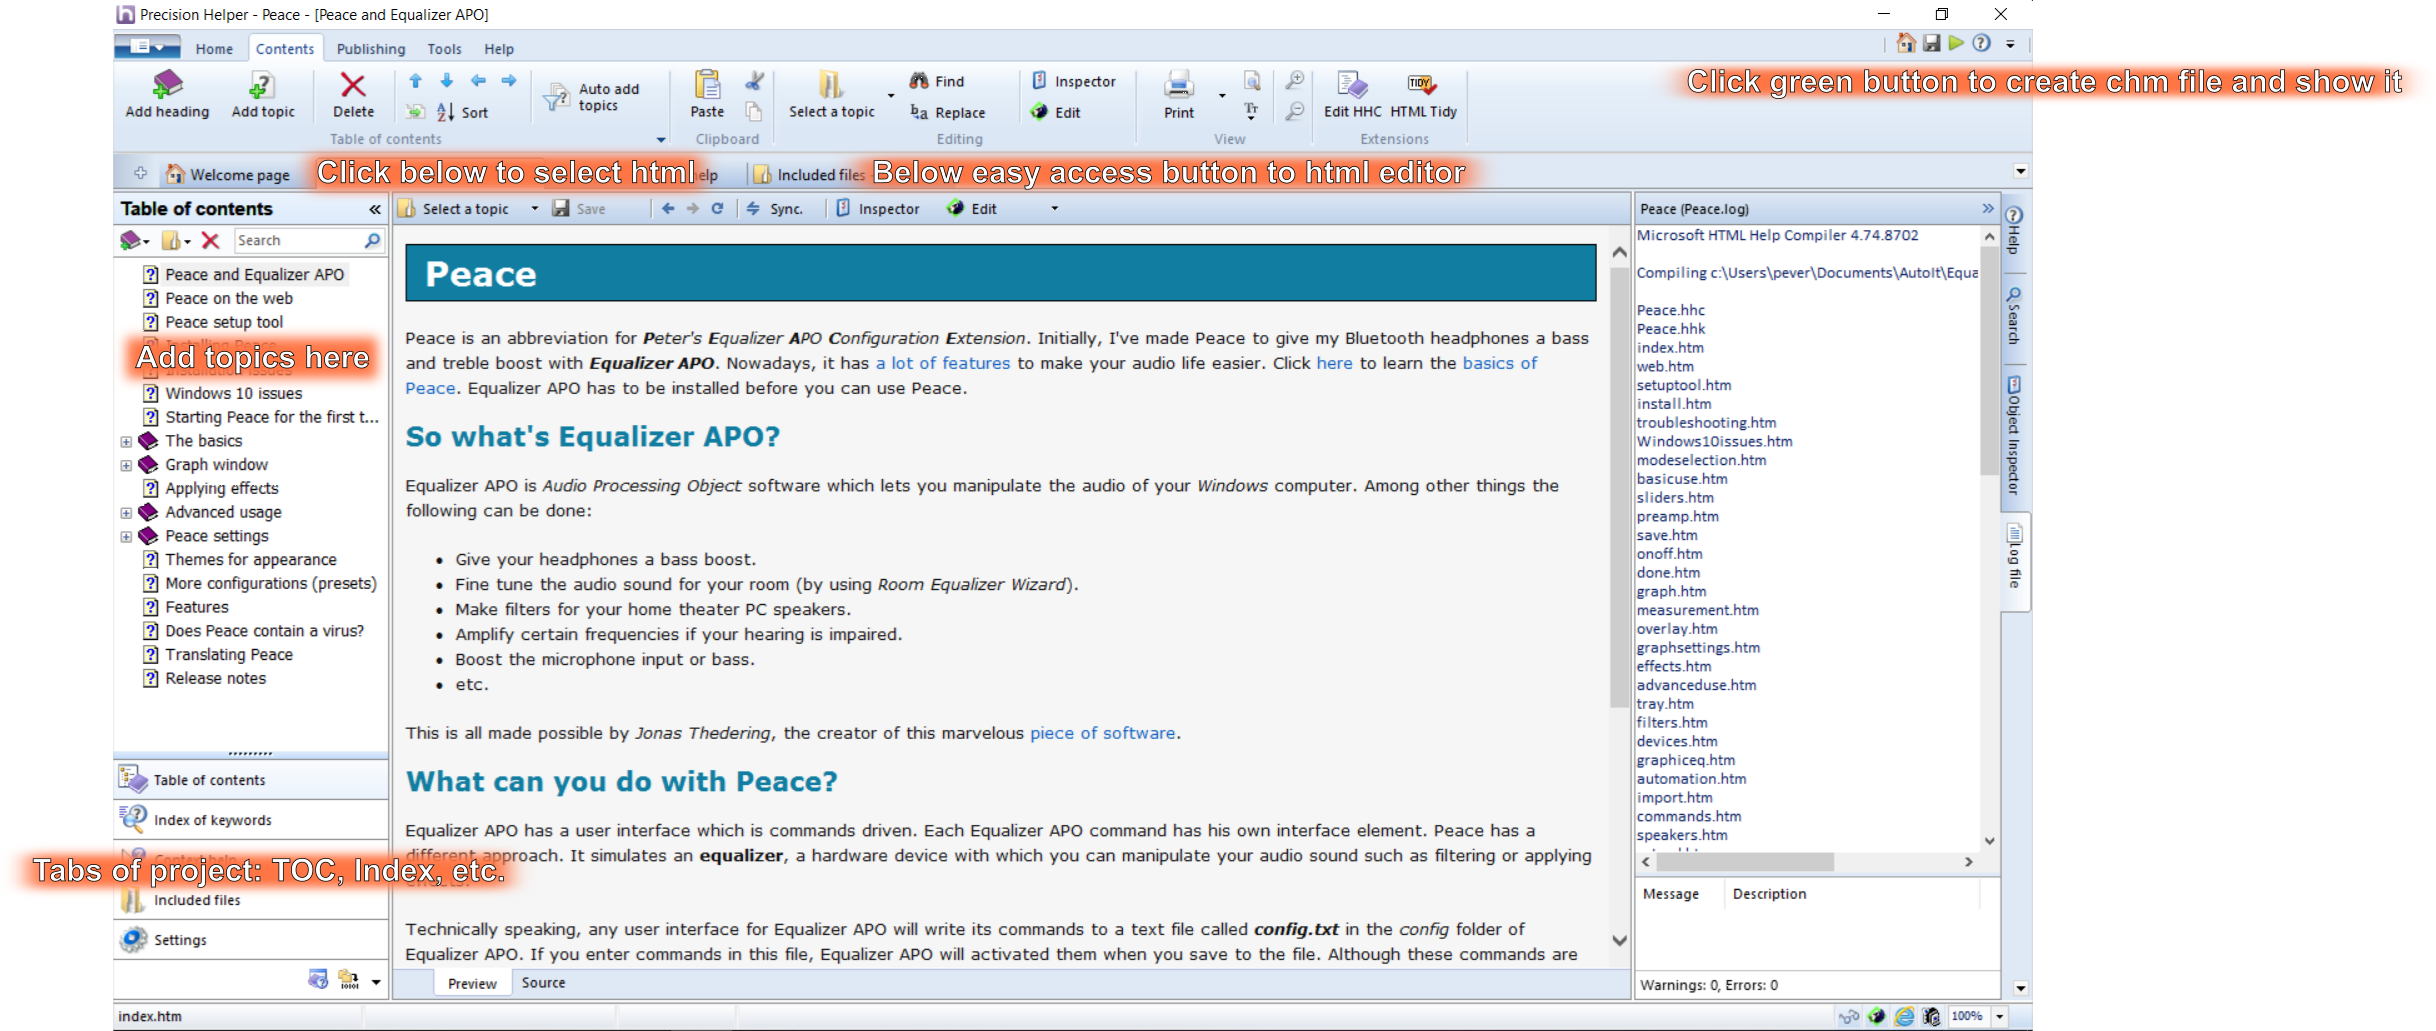Image resolution: width=2436 pixels, height=1031 pixels.
Task: Click the print preview icon in View group
Action: [x=1251, y=81]
